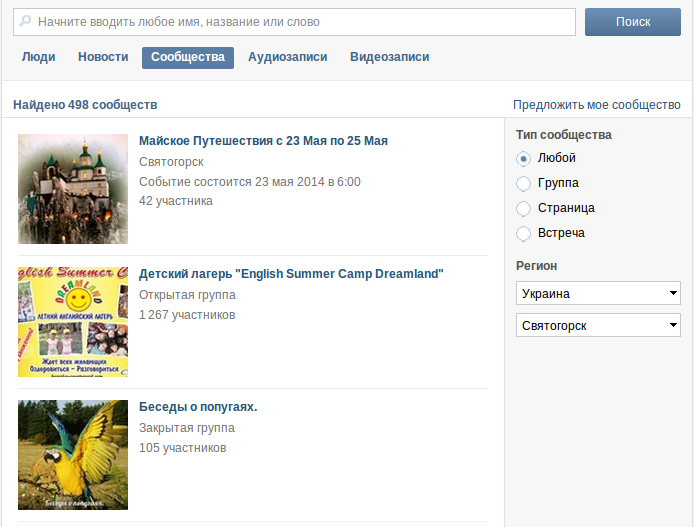698x527 pixels.
Task: Click the monastery thumbnail image
Action: pyautogui.click(x=73, y=189)
